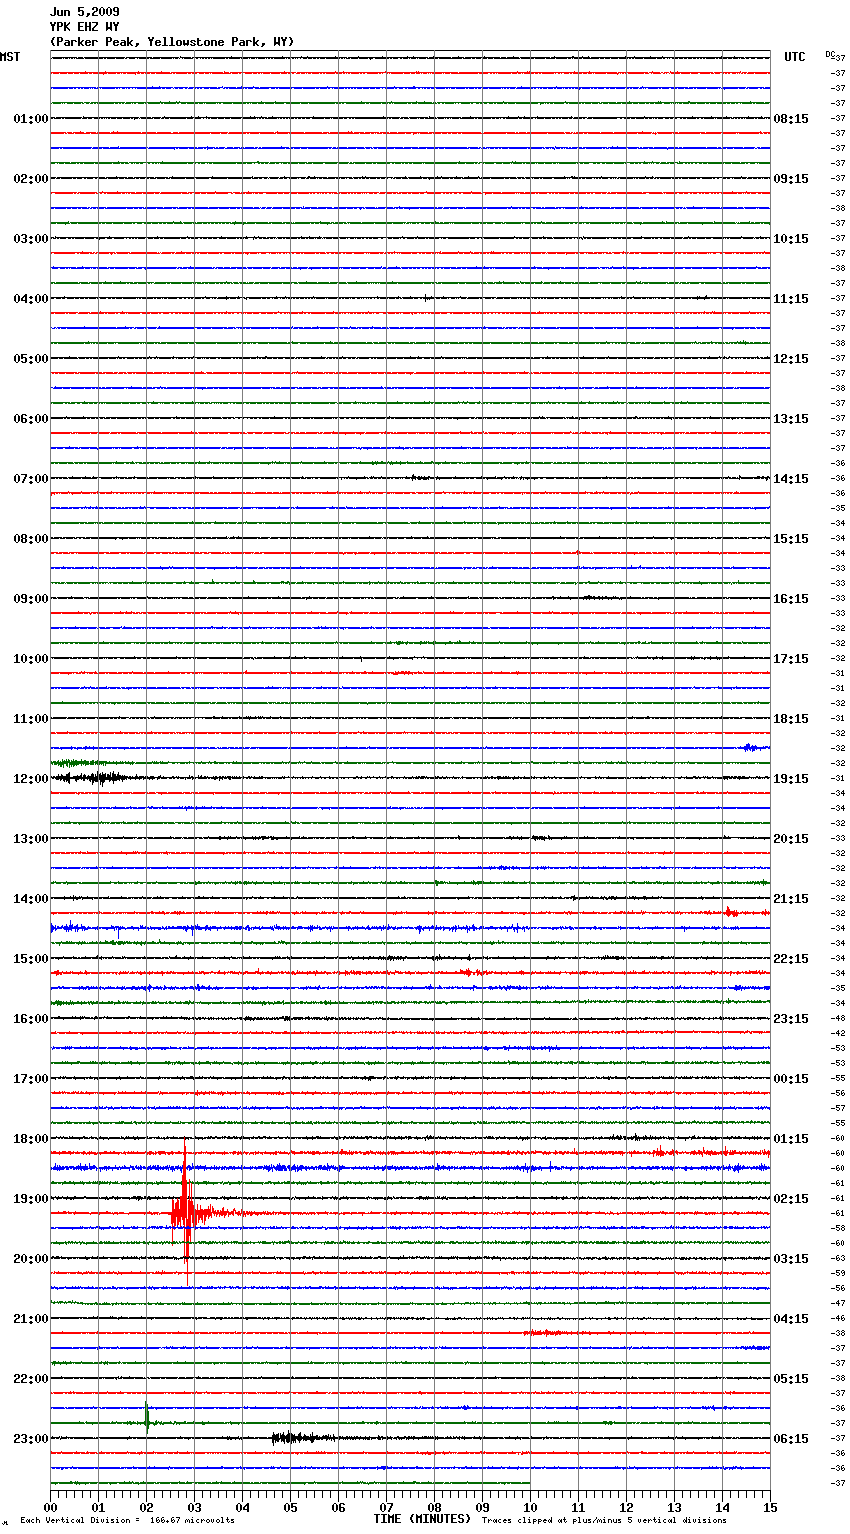Image resolution: width=850 pixels, height=1534 pixels.
Task: Click the date 'Jun 5,2009' header
Action: (85, 12)
